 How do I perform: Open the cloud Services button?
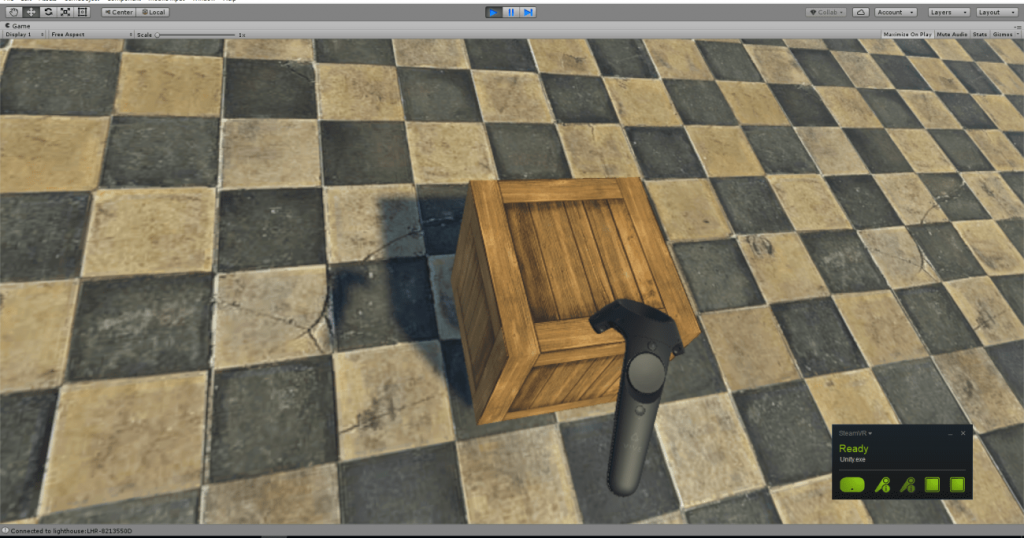[x=861, y=12]
